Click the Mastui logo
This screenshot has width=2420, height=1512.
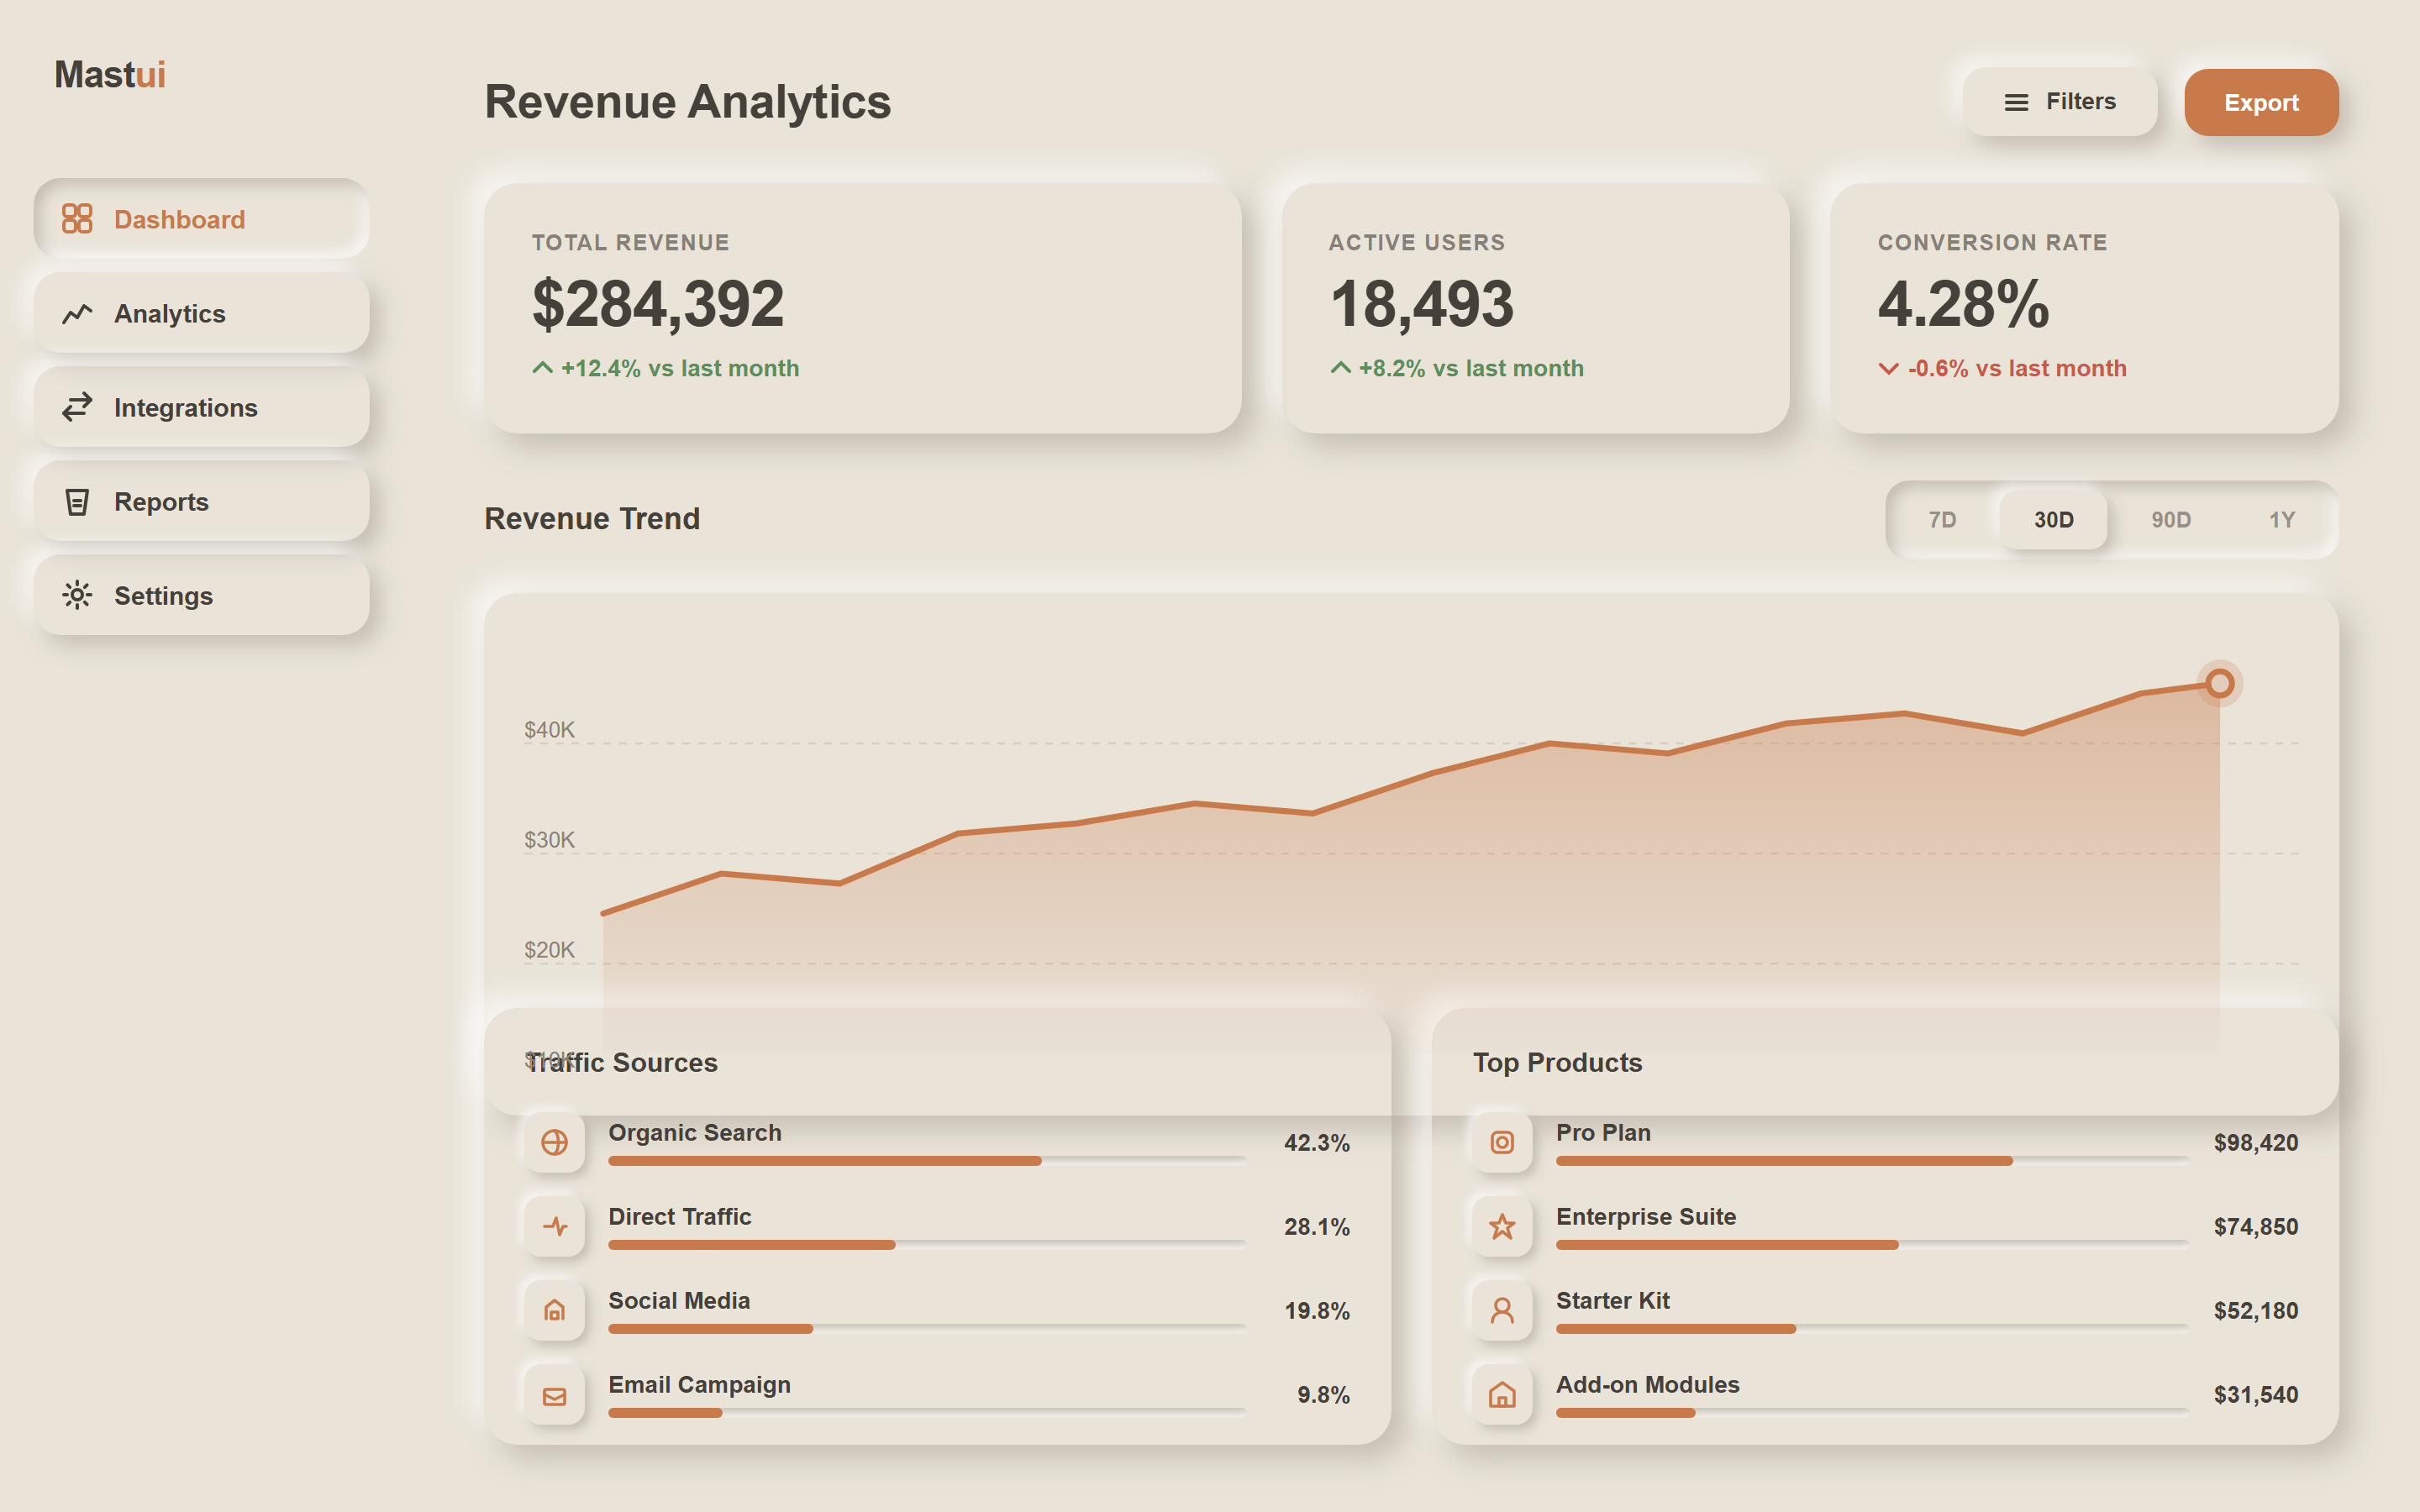click(110, 75)
